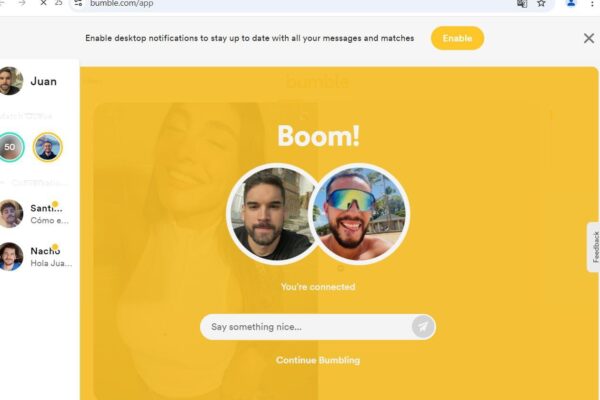Image resolution: width=600 pixels, height=400 pixels.
Task: Click translate page icon in address bar
Action: (x=522, y=3)
